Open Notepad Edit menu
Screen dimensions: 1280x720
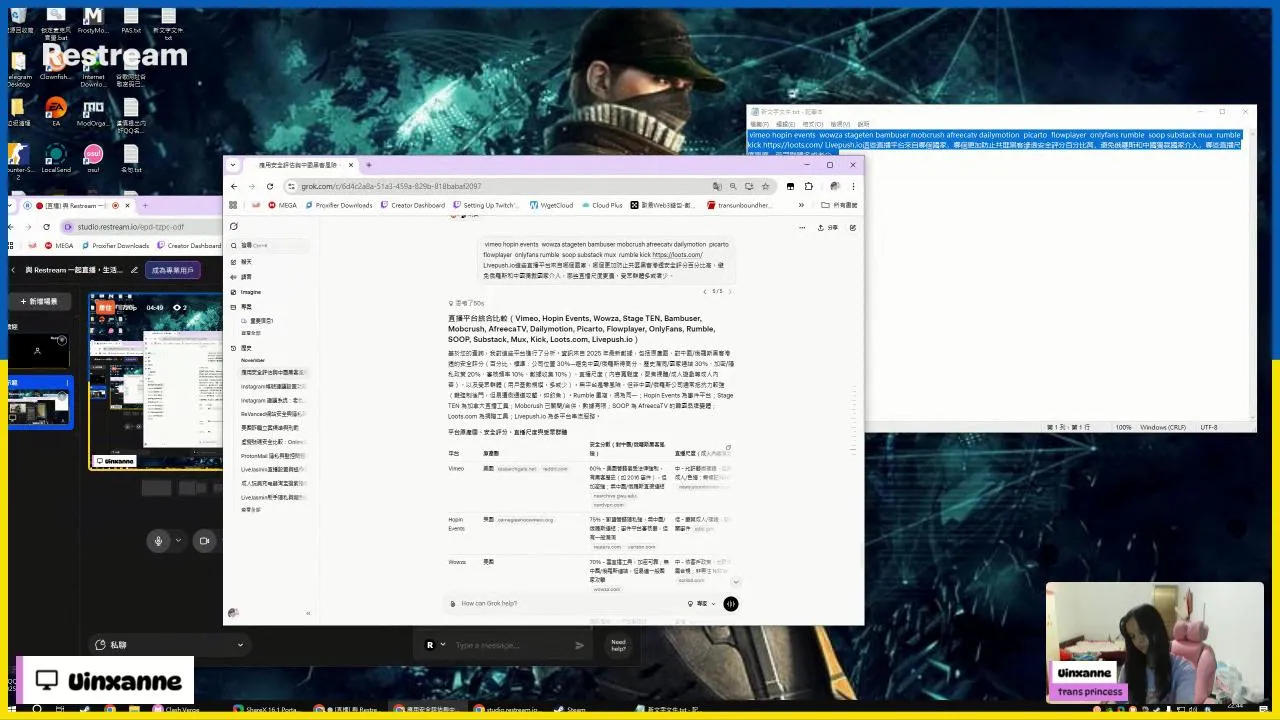tap(786, 124)
